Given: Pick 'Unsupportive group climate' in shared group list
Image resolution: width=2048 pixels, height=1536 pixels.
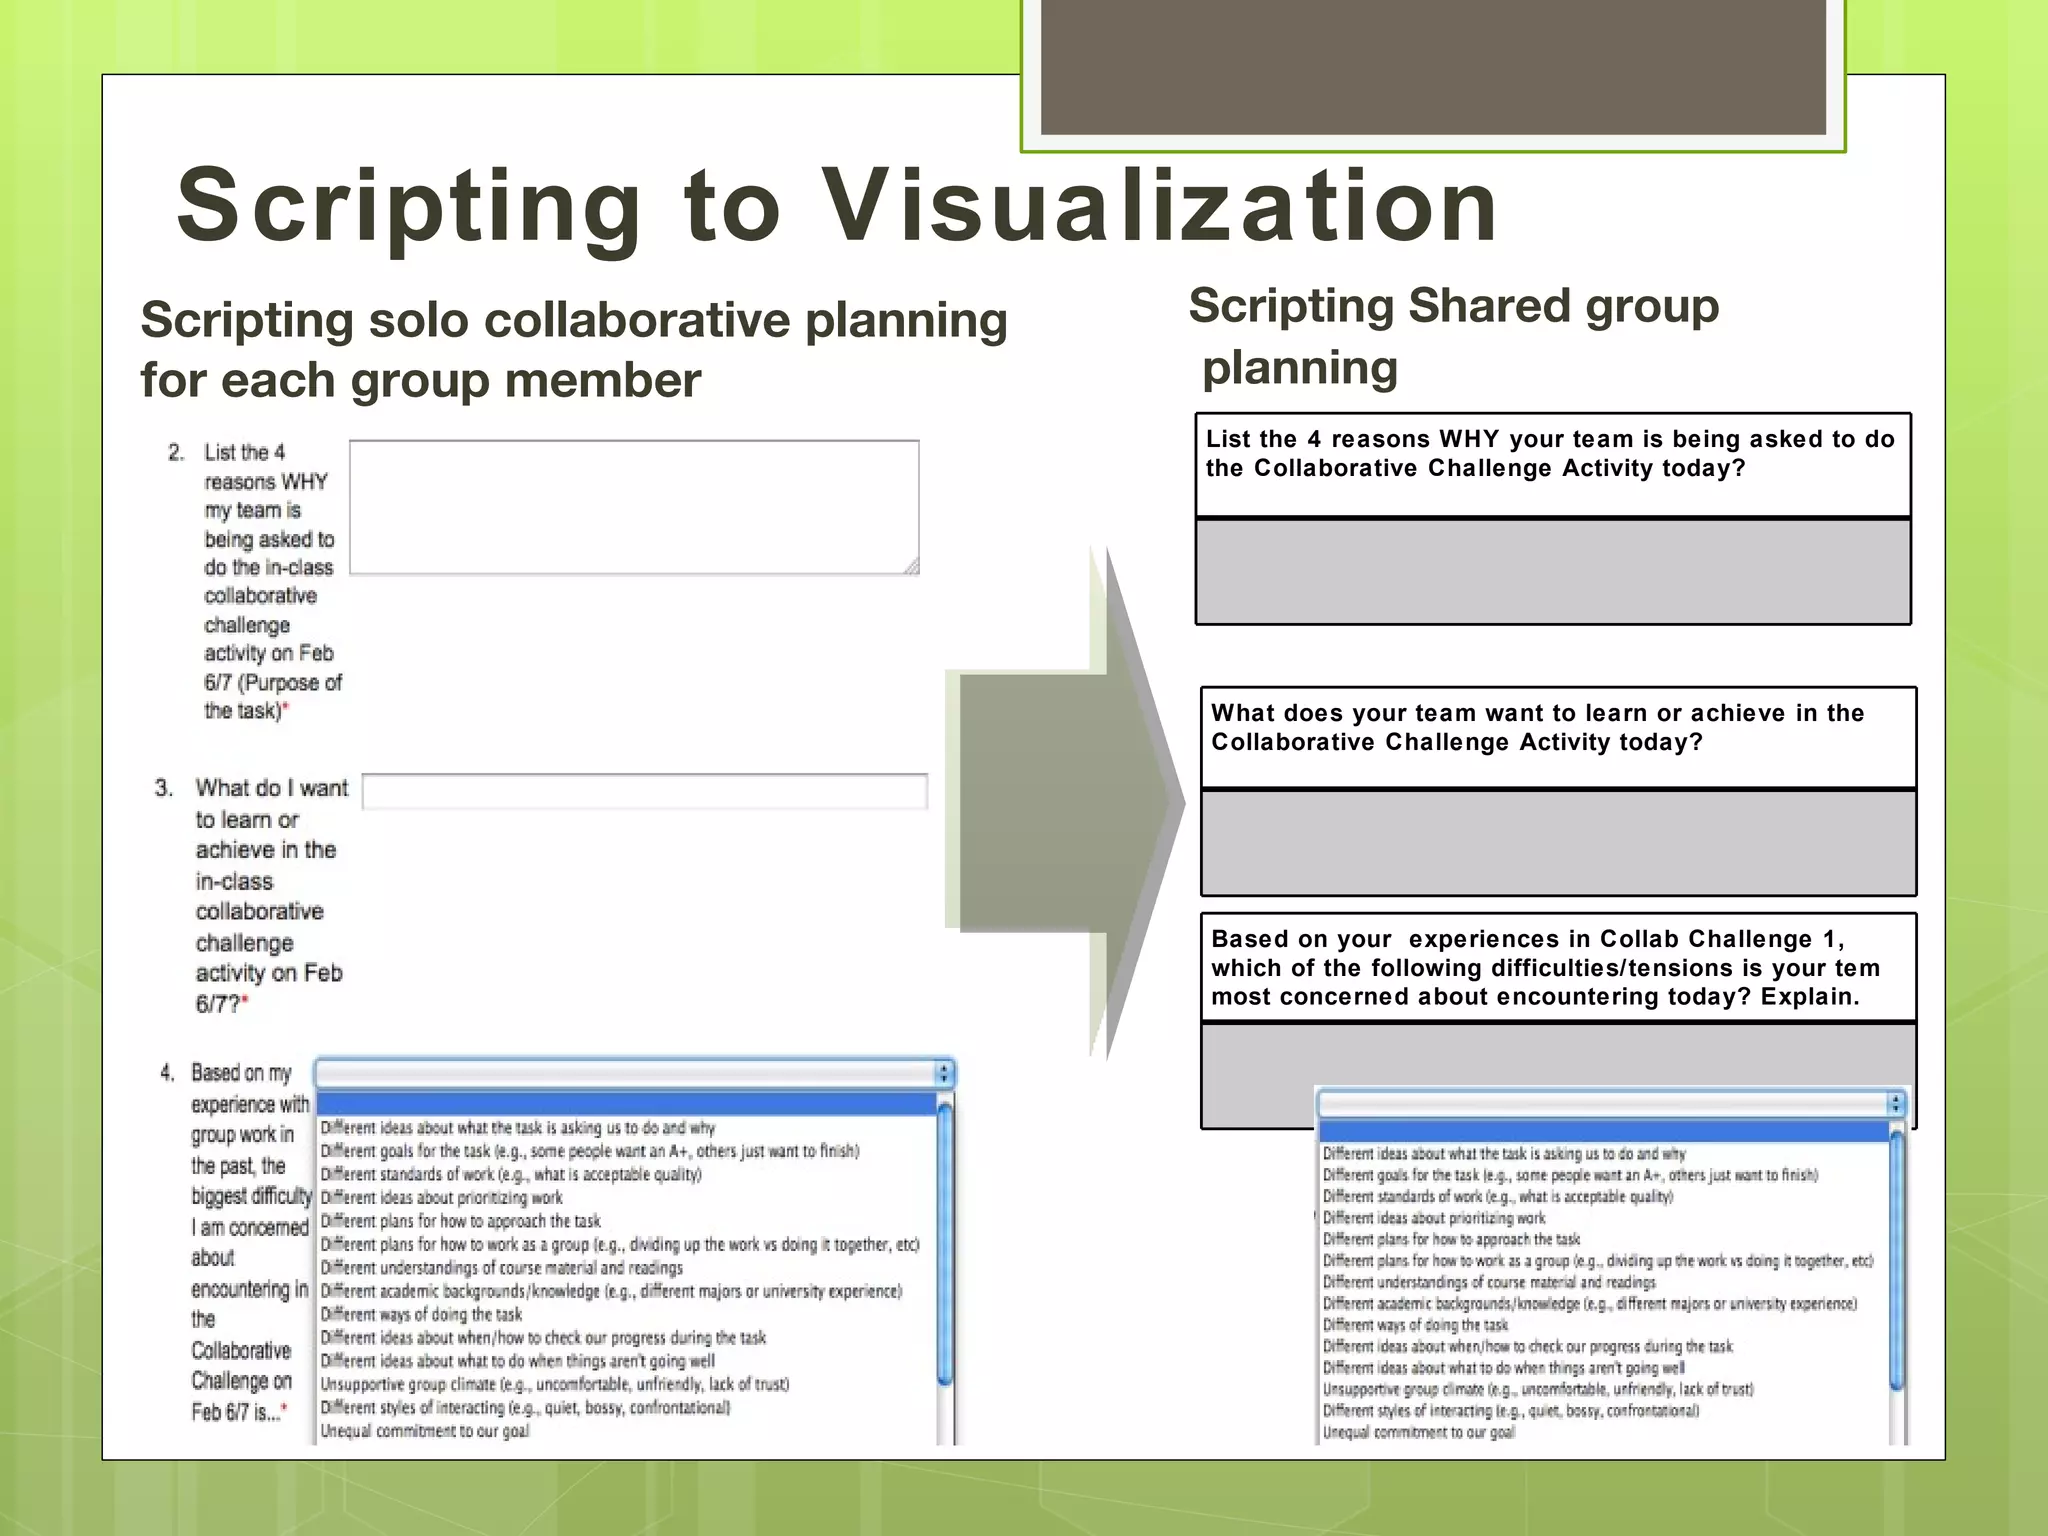Looking at the screenshot, I should click(1538, 1390).
